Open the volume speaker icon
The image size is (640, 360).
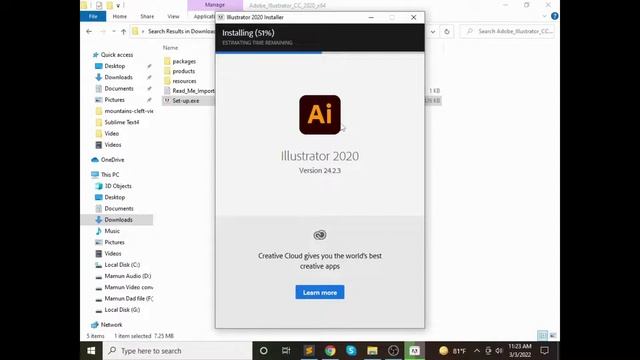pyautogui.click(x=499, y=351)
